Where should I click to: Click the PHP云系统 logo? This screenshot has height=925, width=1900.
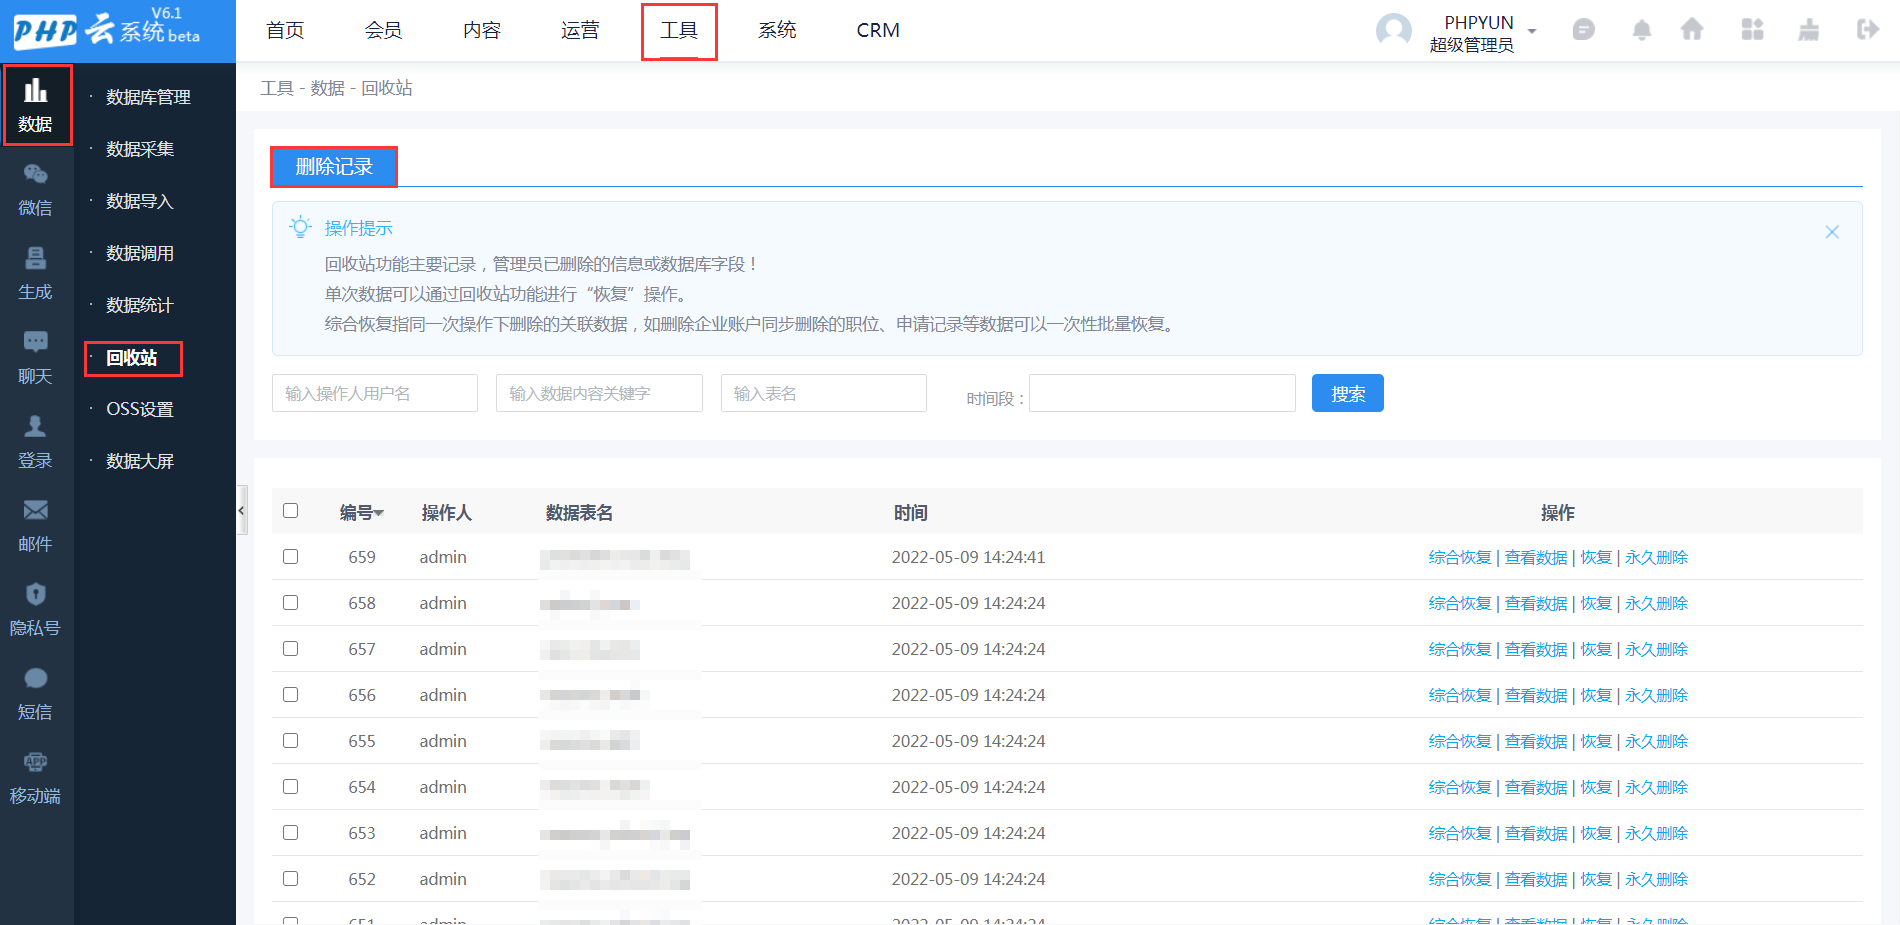click(107, 28)
